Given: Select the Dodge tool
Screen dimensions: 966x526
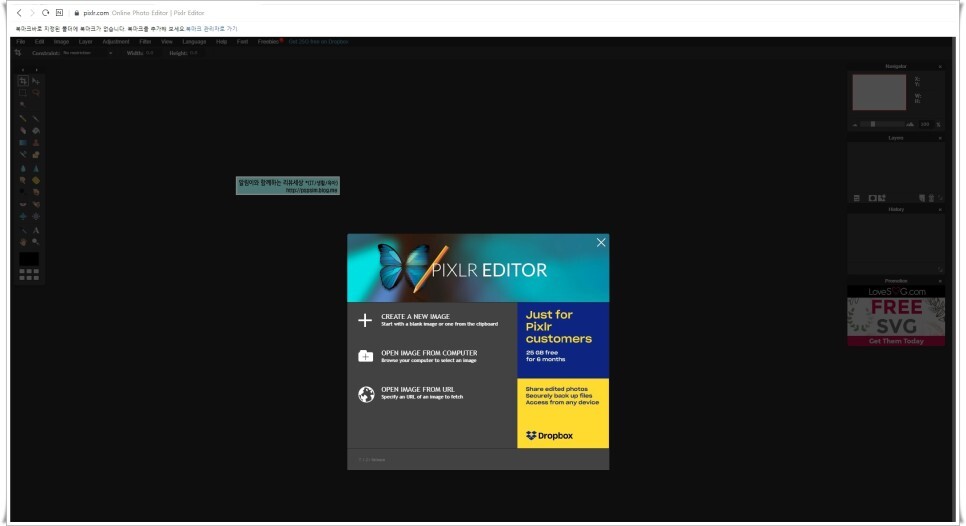Looking at the screenshot, I should click(x=23, y=192).
